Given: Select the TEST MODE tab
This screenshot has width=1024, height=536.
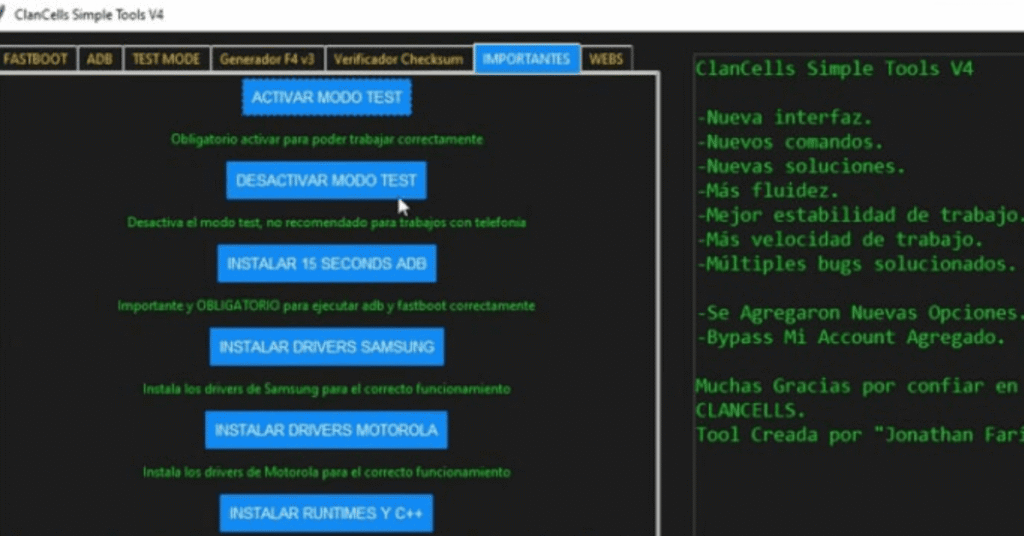Looking at the screenshot, I should coord(166,59).
